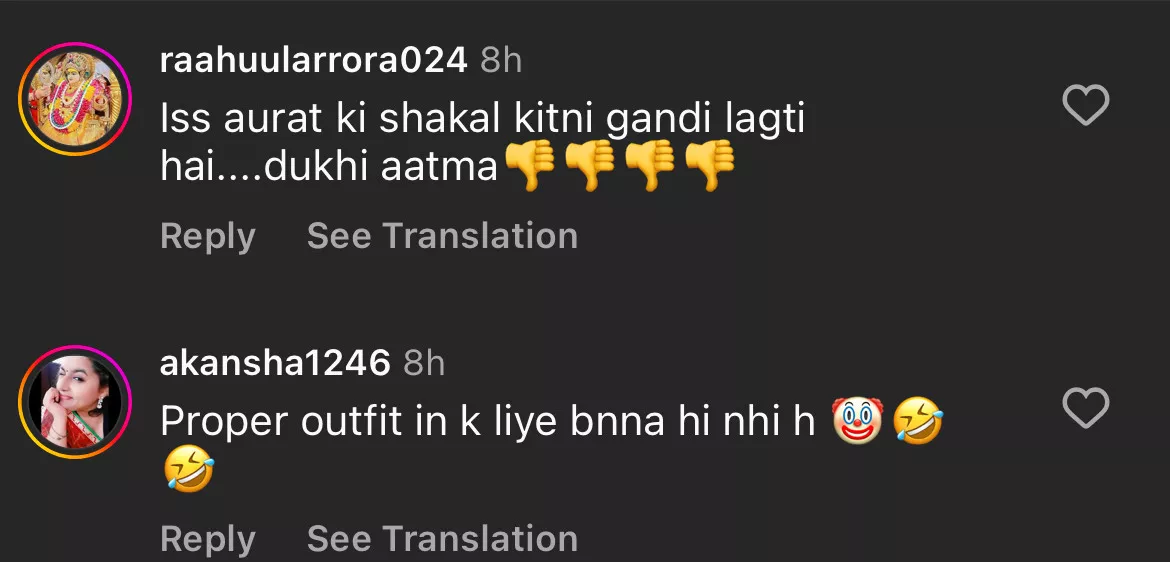Screen dimensions: 1170x562
Task: Click the clown face emoji
Action: (x=857, y=422)
